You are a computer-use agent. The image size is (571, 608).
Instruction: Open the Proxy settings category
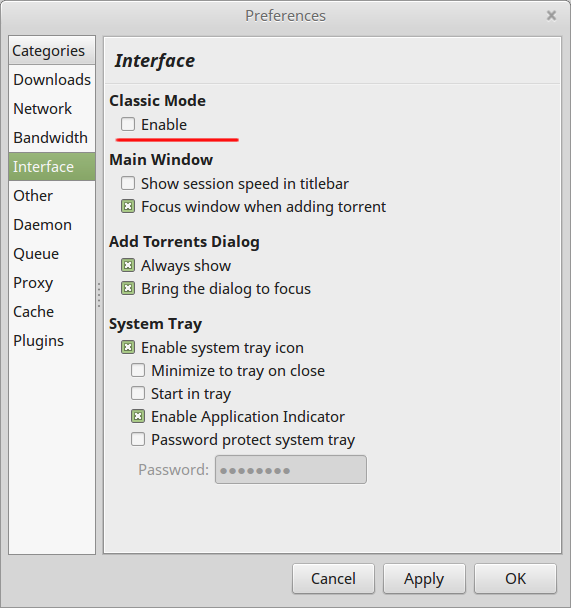(52, 283)
